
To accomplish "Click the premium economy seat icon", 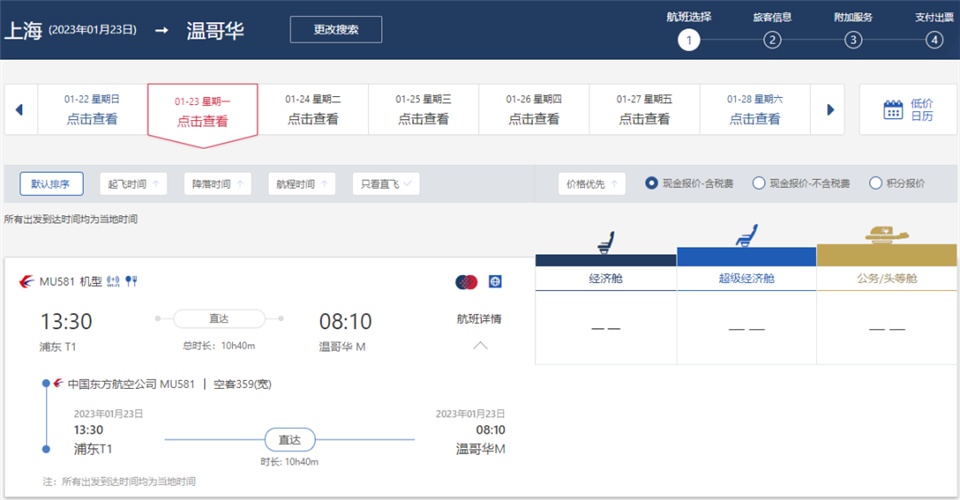I will (x=746, y=236).
